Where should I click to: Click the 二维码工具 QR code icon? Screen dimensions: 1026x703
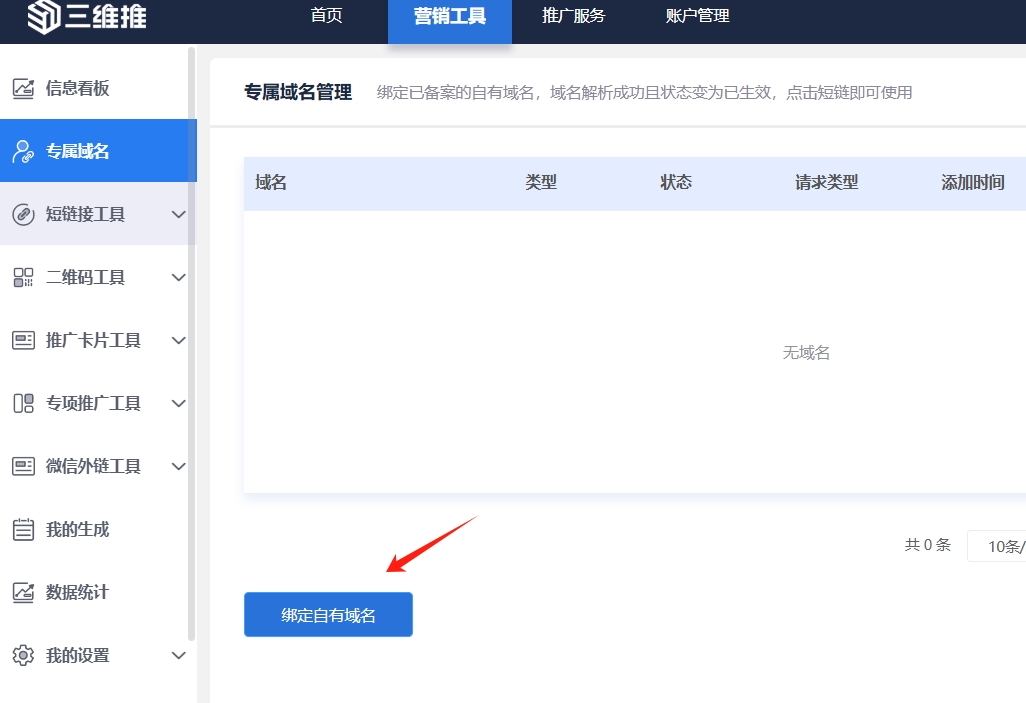23,277
